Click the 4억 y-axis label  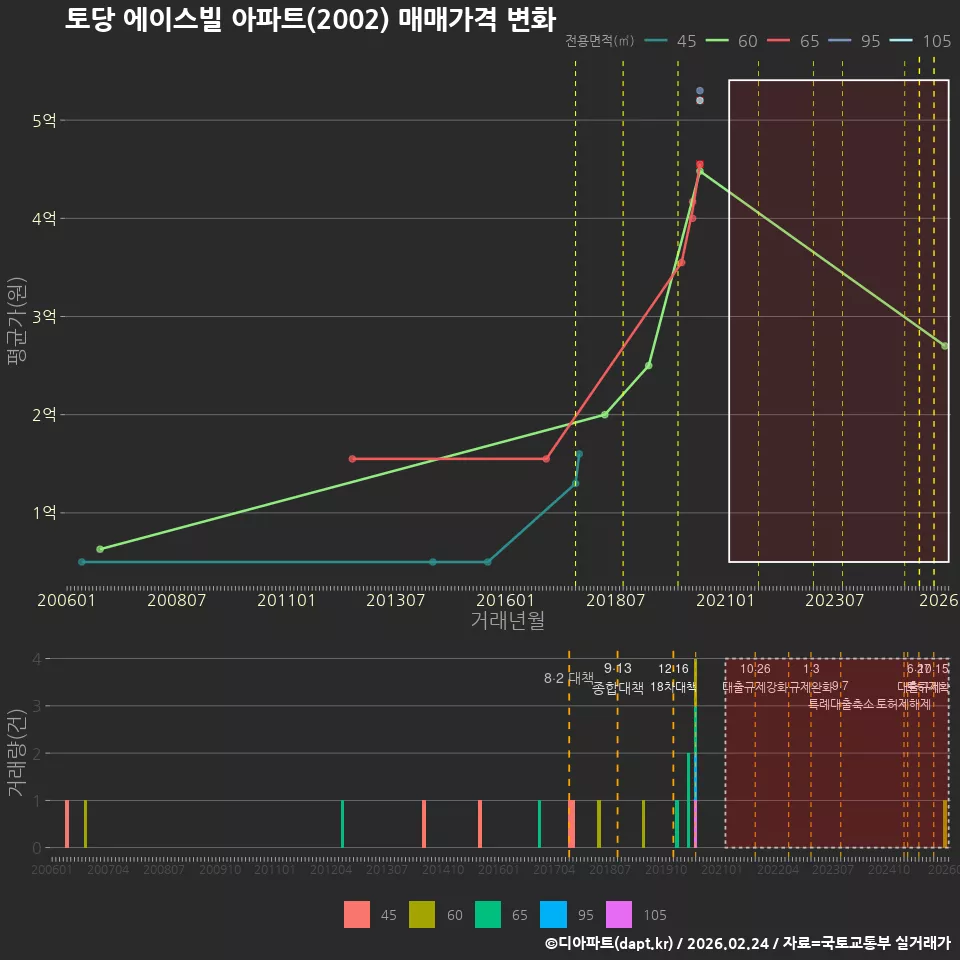tap(44, 219)
